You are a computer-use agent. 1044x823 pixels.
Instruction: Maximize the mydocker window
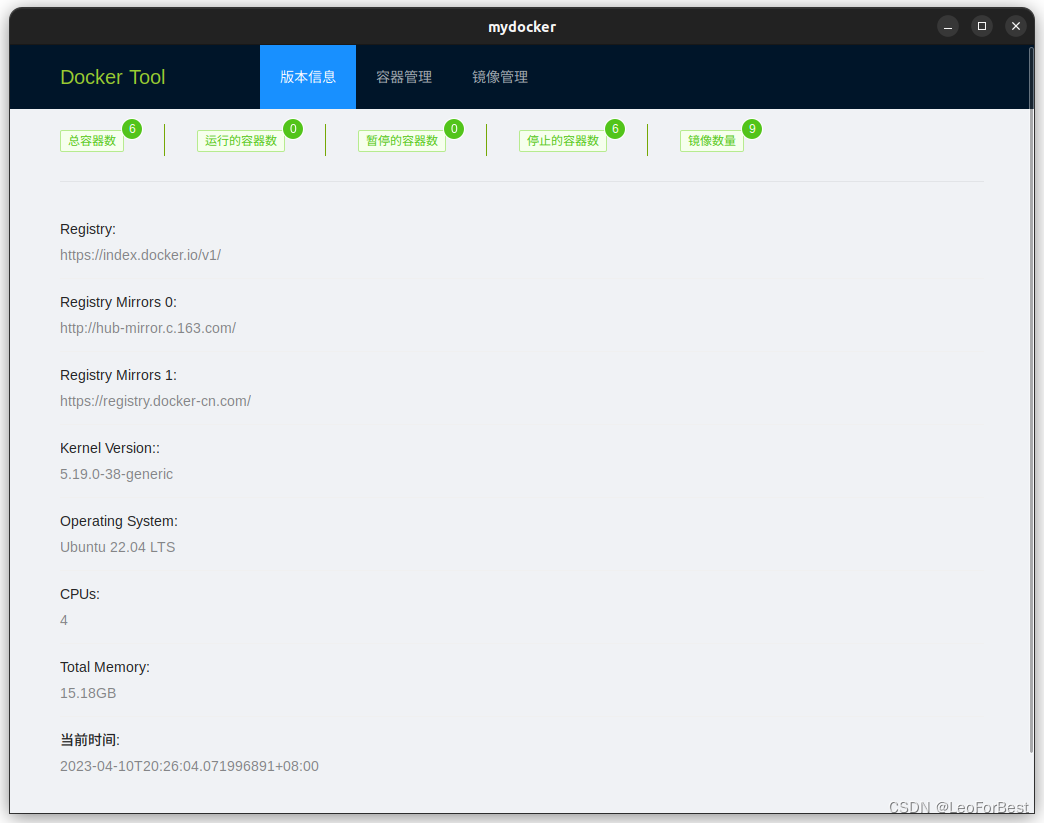[x=981, y=26]
